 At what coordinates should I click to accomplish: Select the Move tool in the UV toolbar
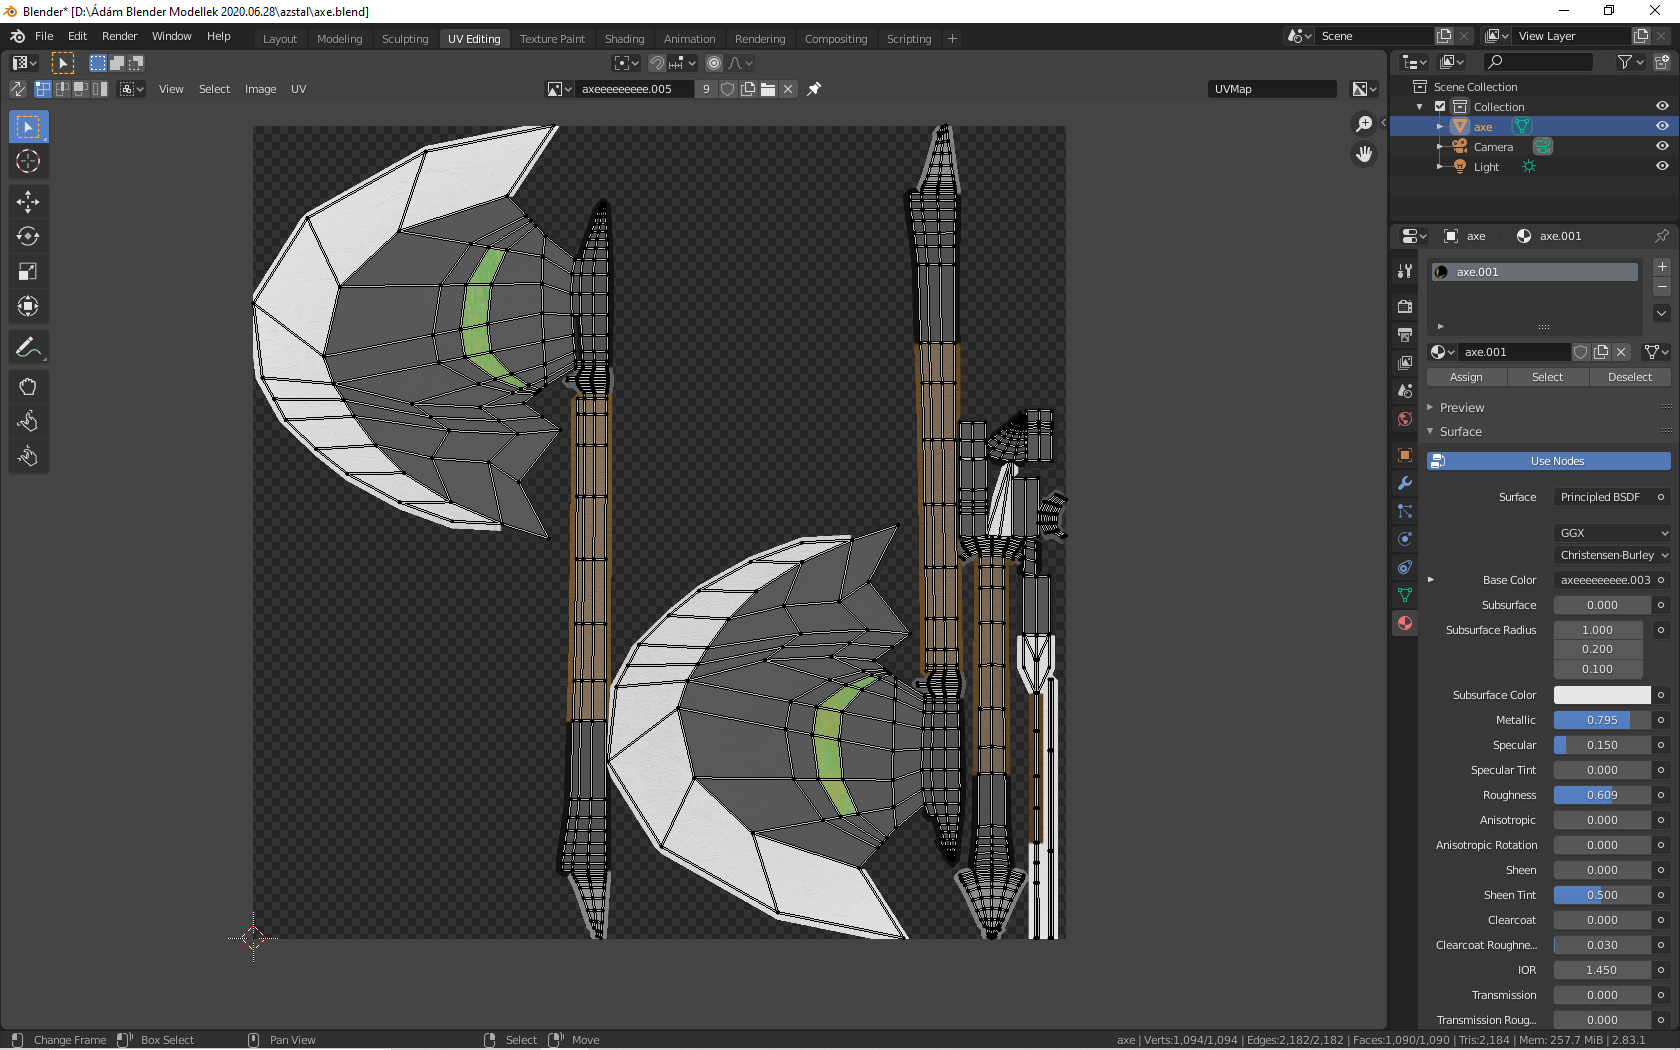coord(28,202)
